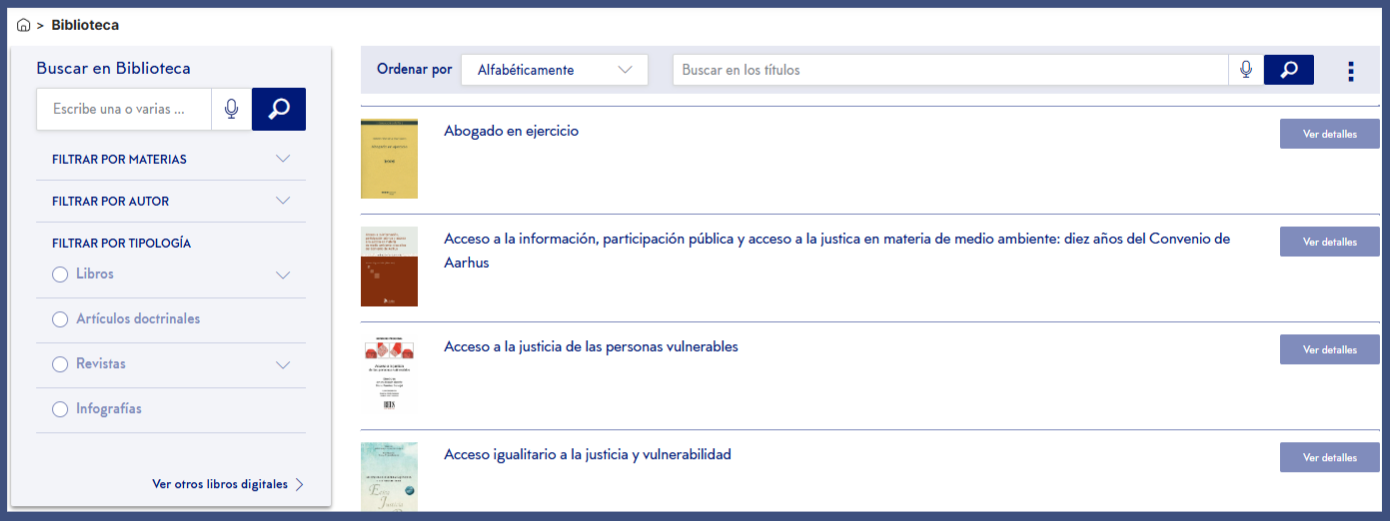Click the Buscar en los títulos field
This screenshot has height=521, width=1390.
949,70
